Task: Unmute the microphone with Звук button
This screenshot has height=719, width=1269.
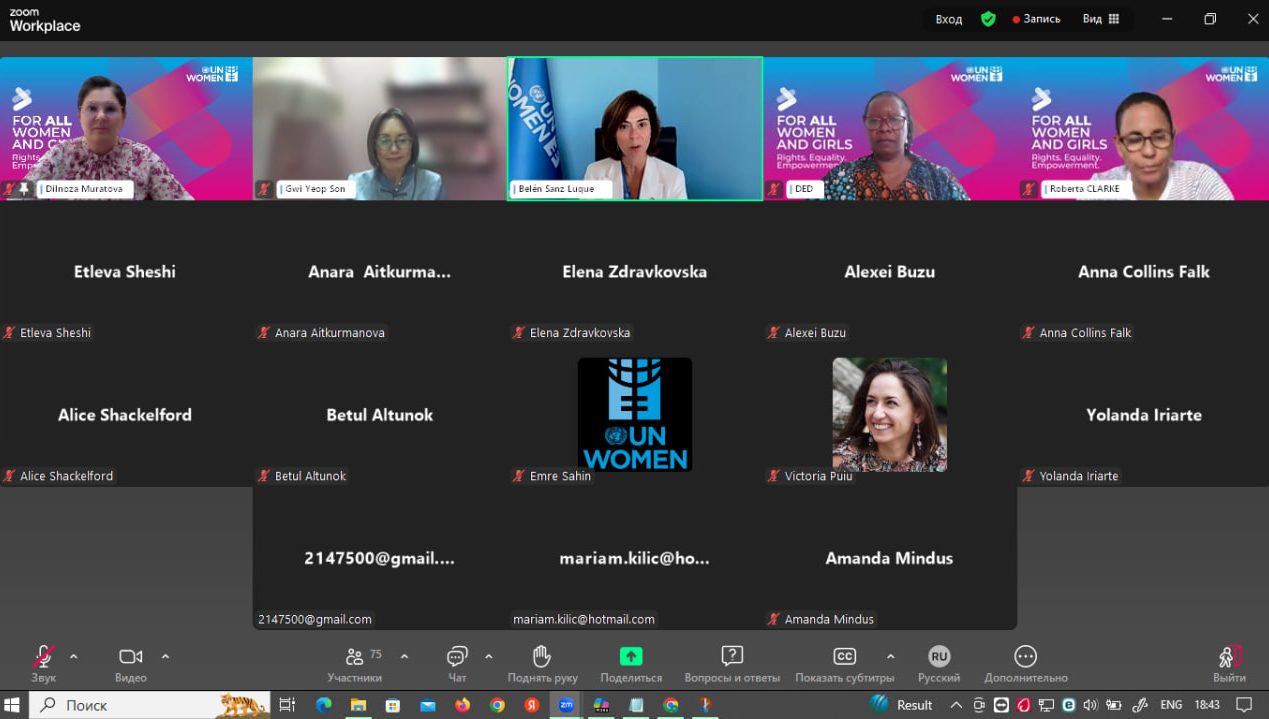Action: (x=43, y=664)
